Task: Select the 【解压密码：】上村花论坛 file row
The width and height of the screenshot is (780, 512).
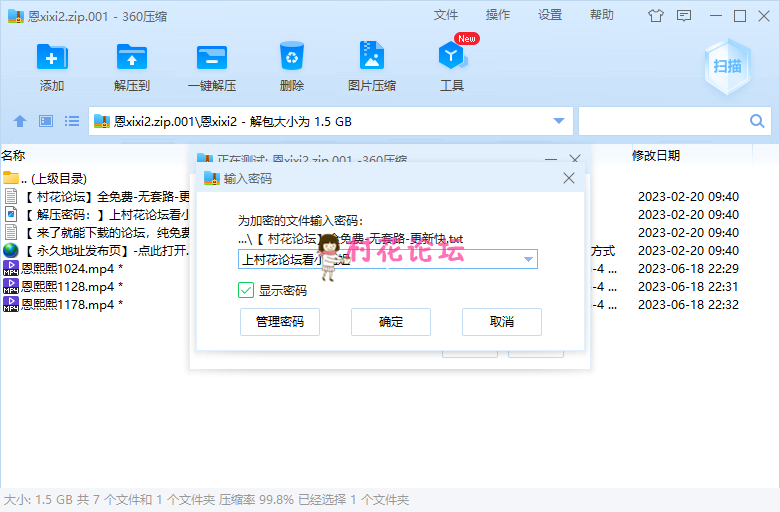Action: 97,214
